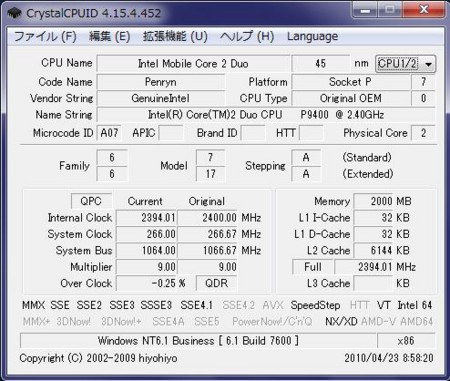
Task: Click current System Bus 1064.00
Action: point(146,250)
